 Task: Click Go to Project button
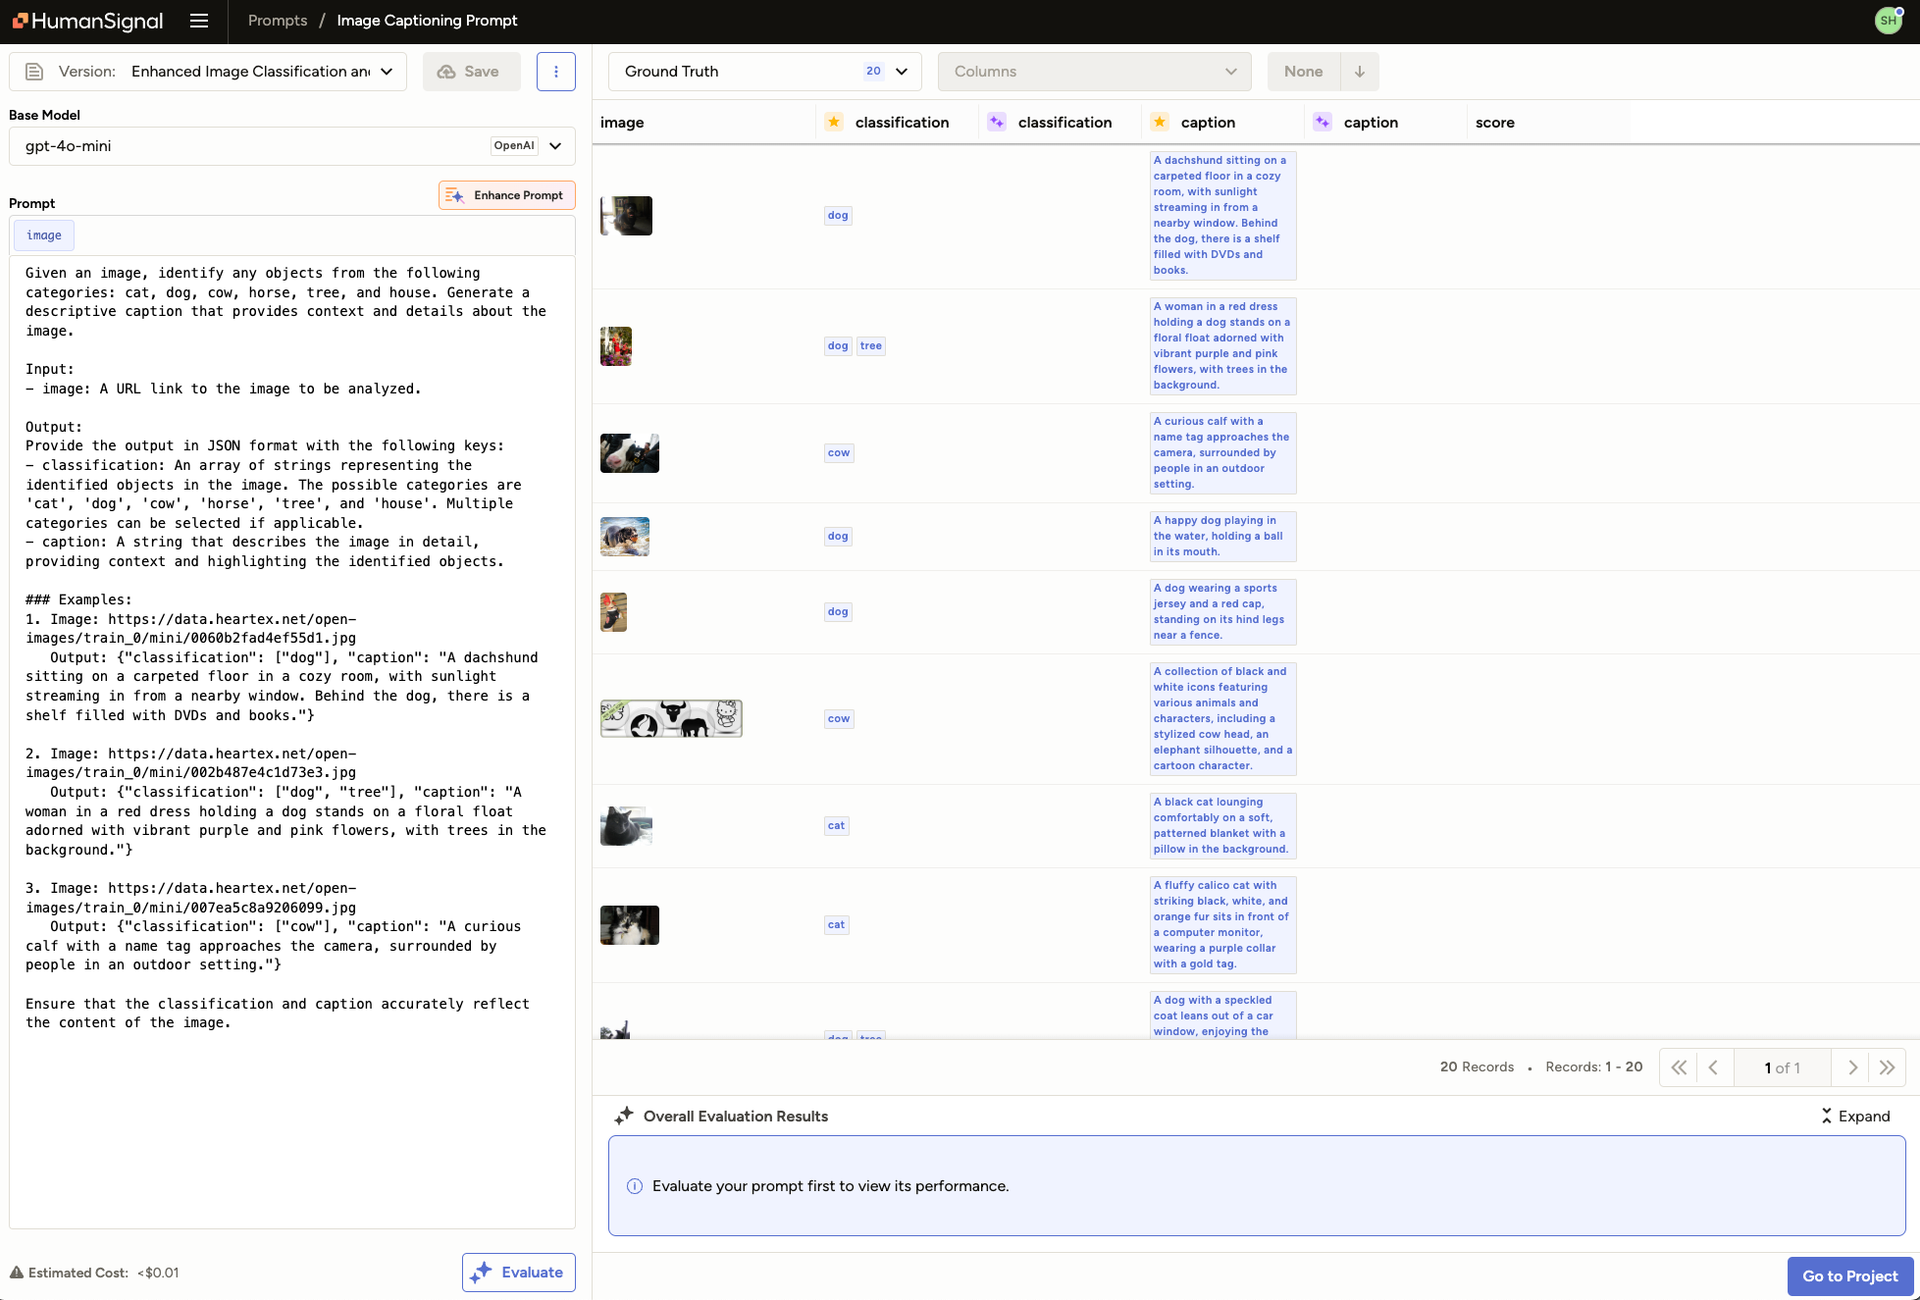point(1849,1276)
